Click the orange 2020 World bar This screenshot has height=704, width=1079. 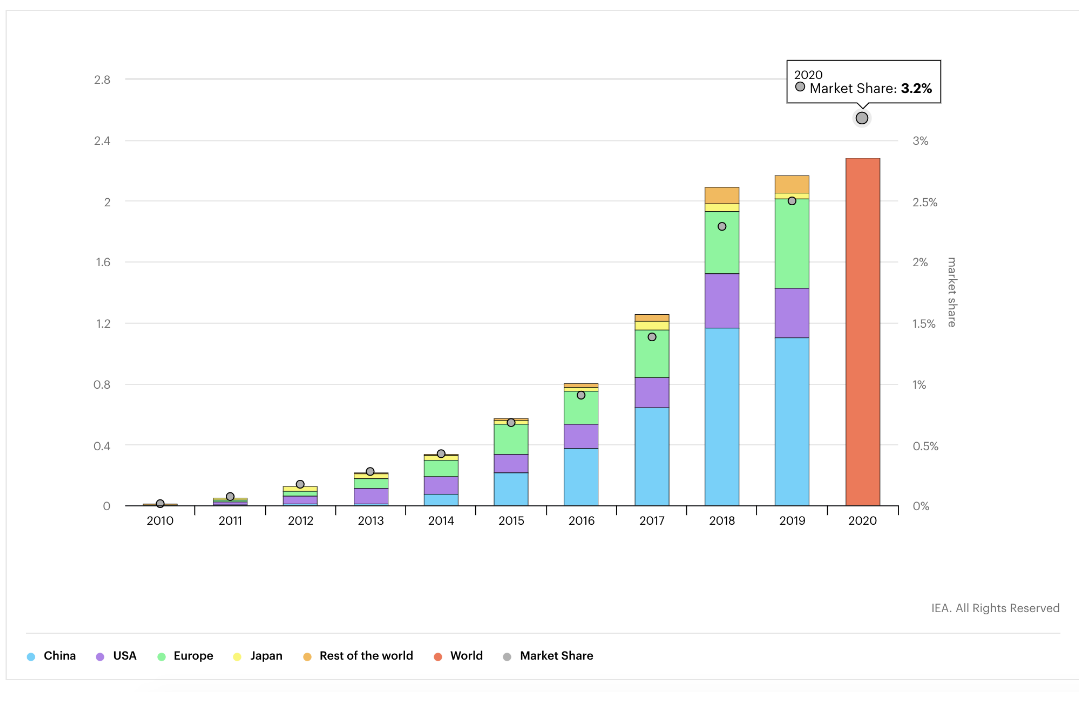(862, 332)
